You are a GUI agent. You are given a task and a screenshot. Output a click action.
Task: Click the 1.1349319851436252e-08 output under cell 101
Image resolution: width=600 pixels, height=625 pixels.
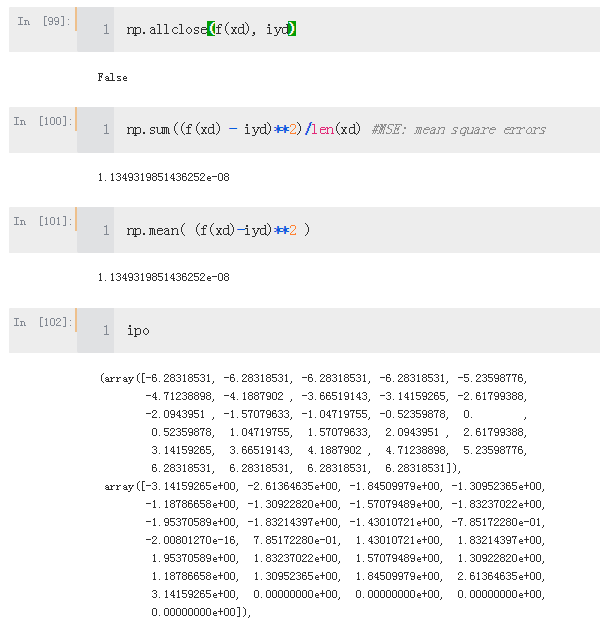163,277
